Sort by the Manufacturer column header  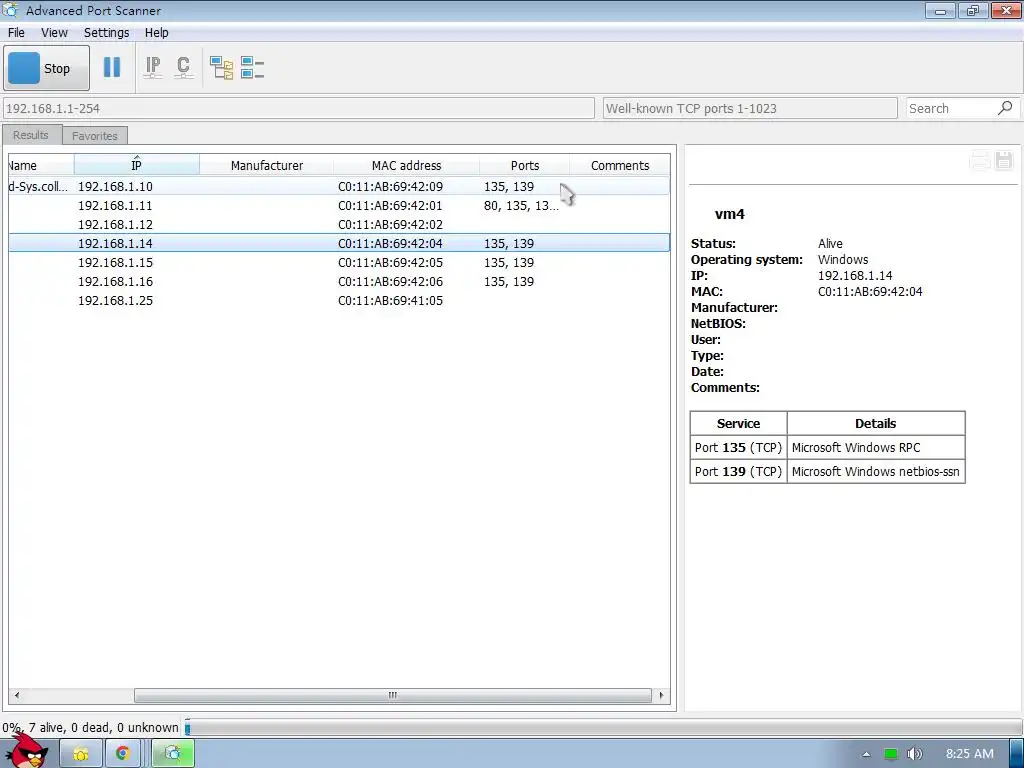point(266,165)
